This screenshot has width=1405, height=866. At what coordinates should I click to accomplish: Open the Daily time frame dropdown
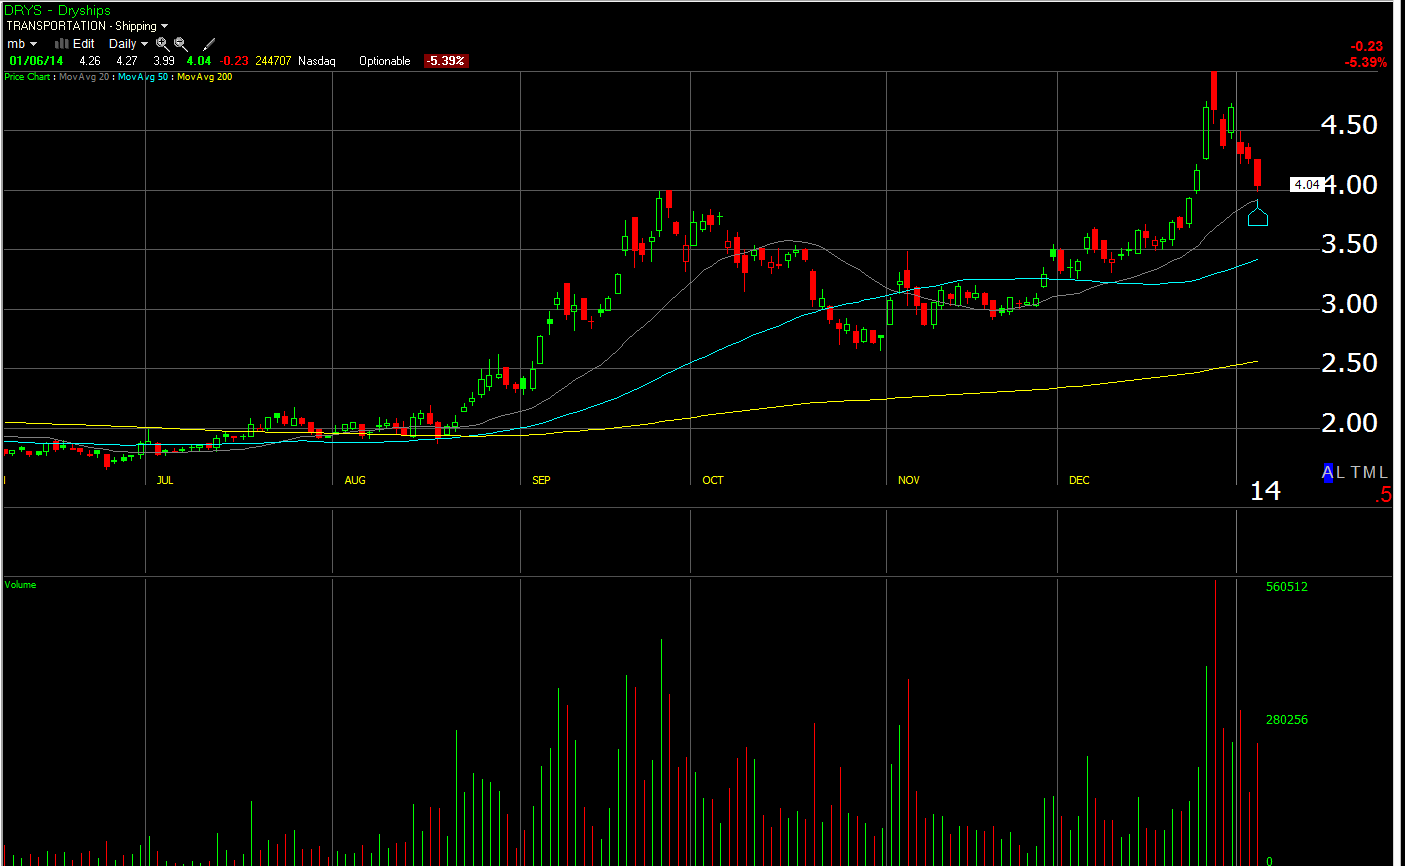tap(128, 44)
